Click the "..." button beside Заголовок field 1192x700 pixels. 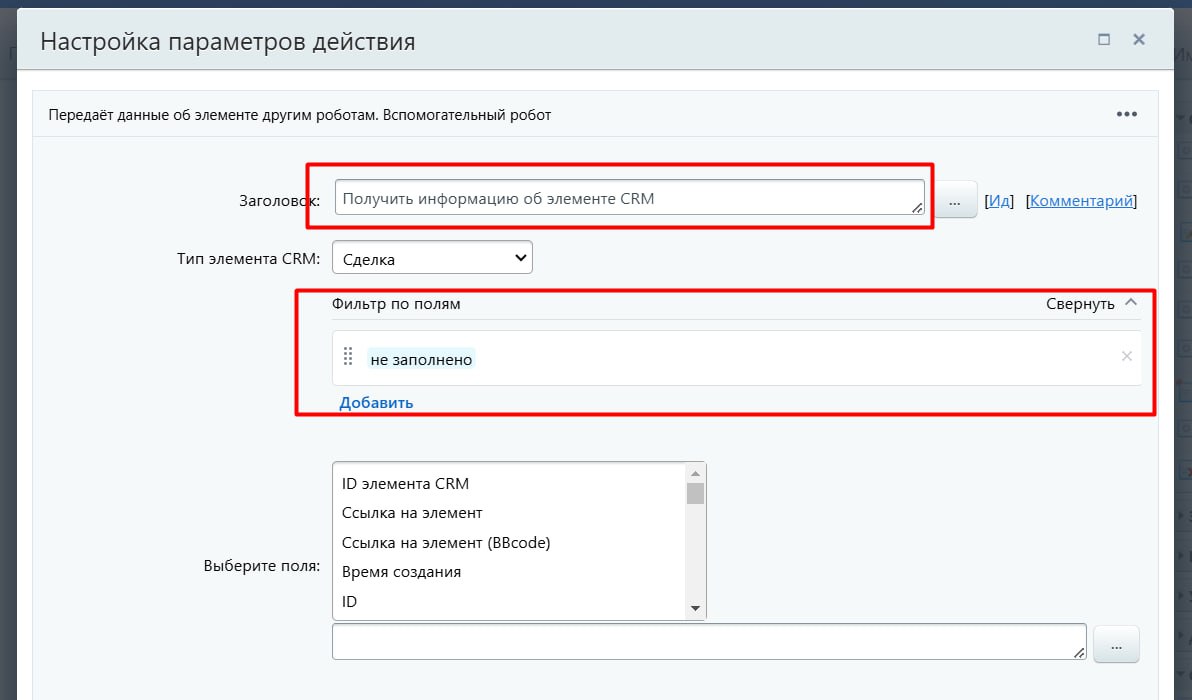(x=955, y=200)
